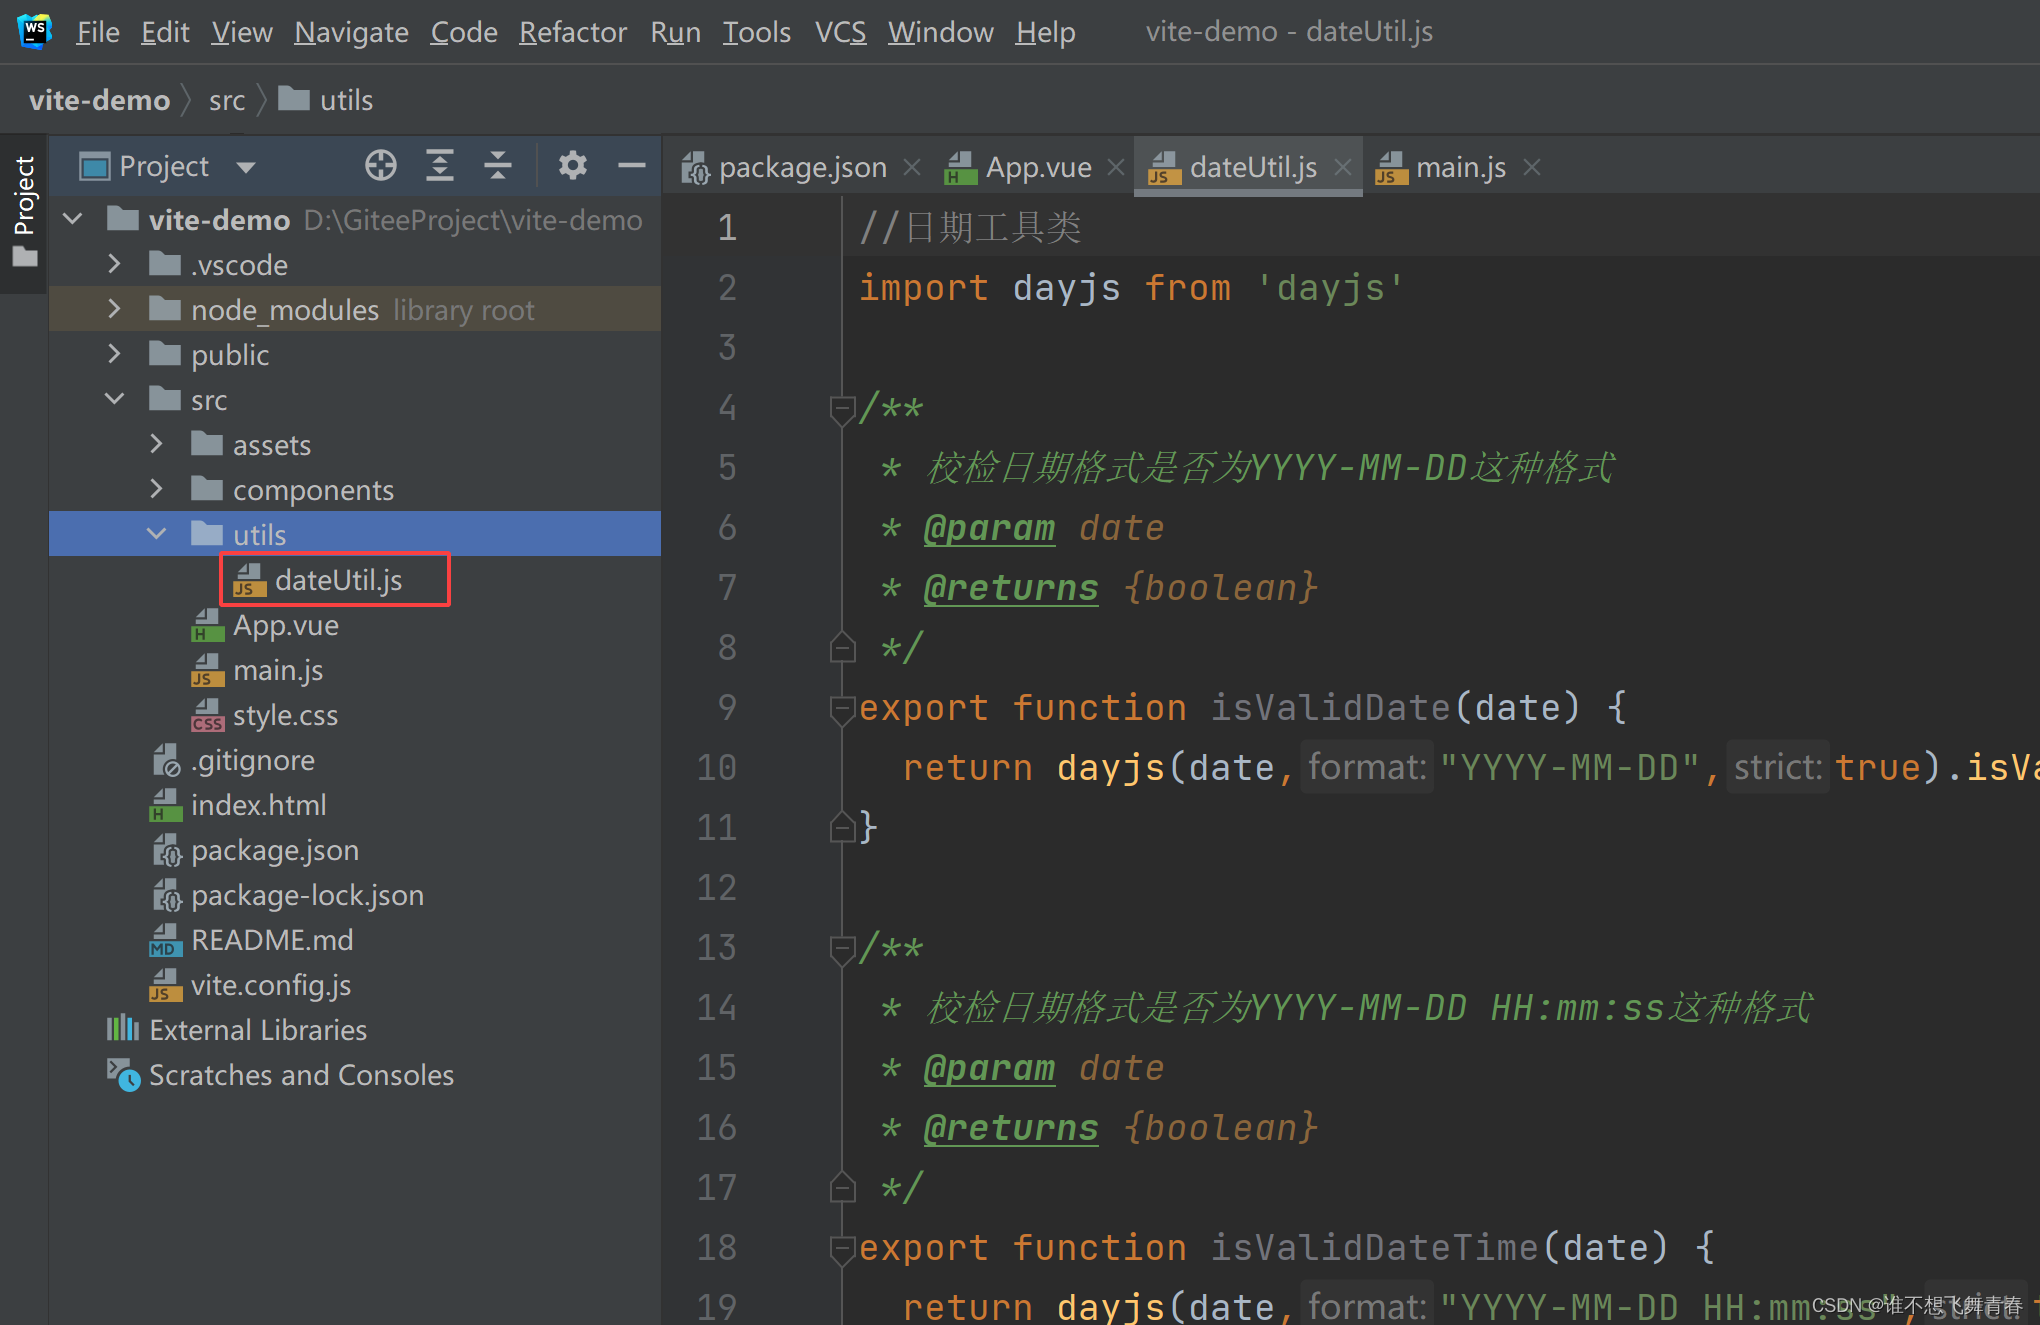
Task: Open the VCS menu
Action: point(840,32)
